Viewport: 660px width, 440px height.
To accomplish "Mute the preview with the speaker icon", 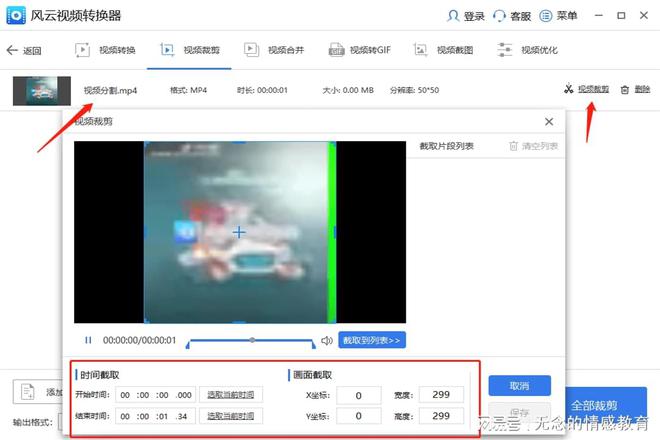I will 327,340.
